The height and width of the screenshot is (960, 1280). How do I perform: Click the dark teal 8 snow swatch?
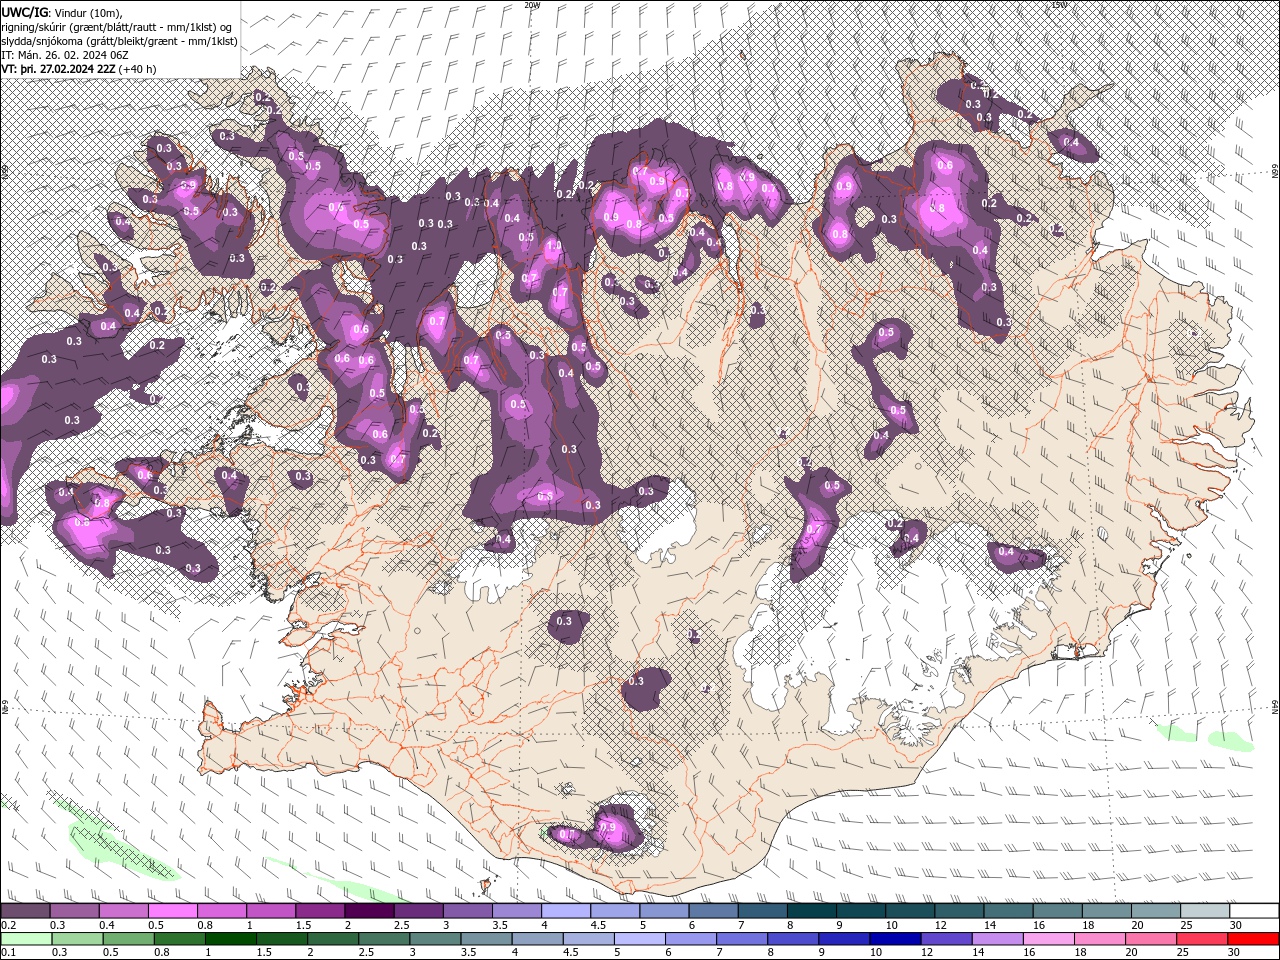pyautogui.click(x=811, y=911)
